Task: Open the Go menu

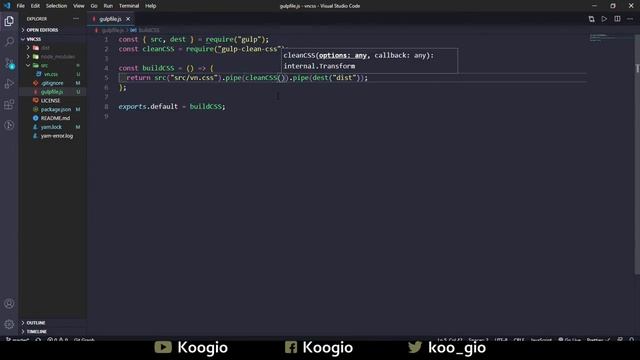Action: tap(94, 6)
